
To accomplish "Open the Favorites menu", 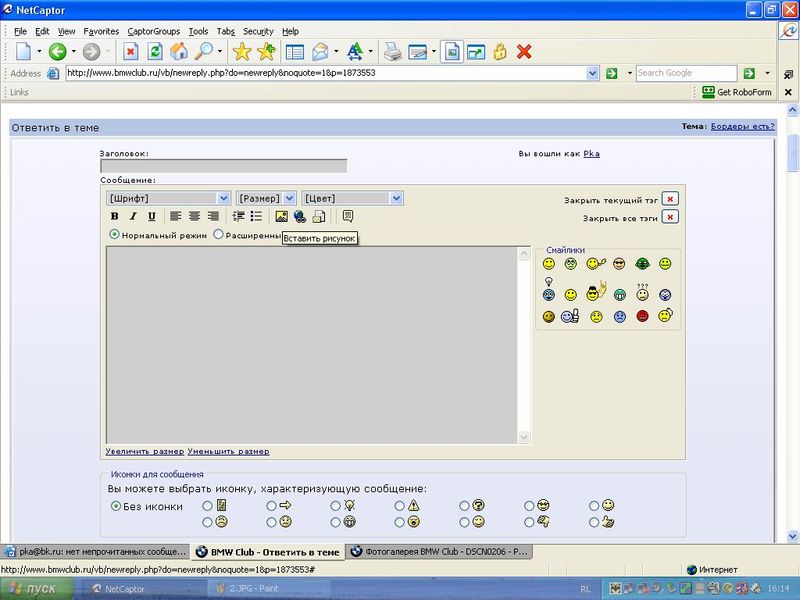I will pos(101,32).
